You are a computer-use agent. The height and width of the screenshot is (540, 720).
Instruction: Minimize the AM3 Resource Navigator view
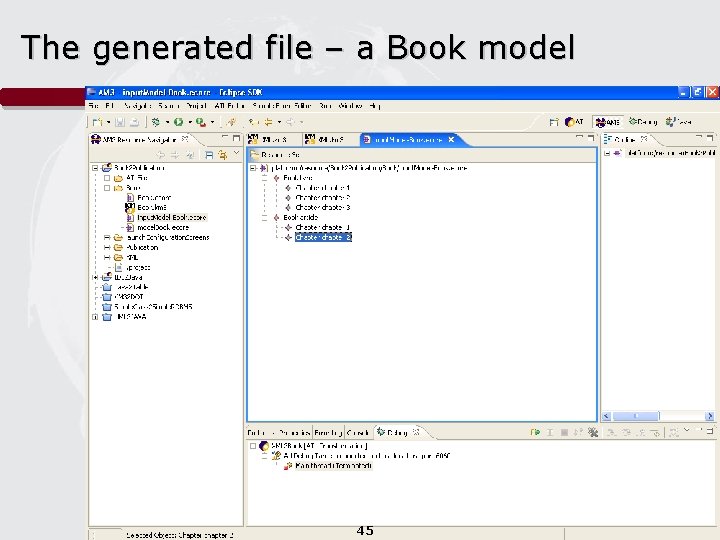[225, 138]
